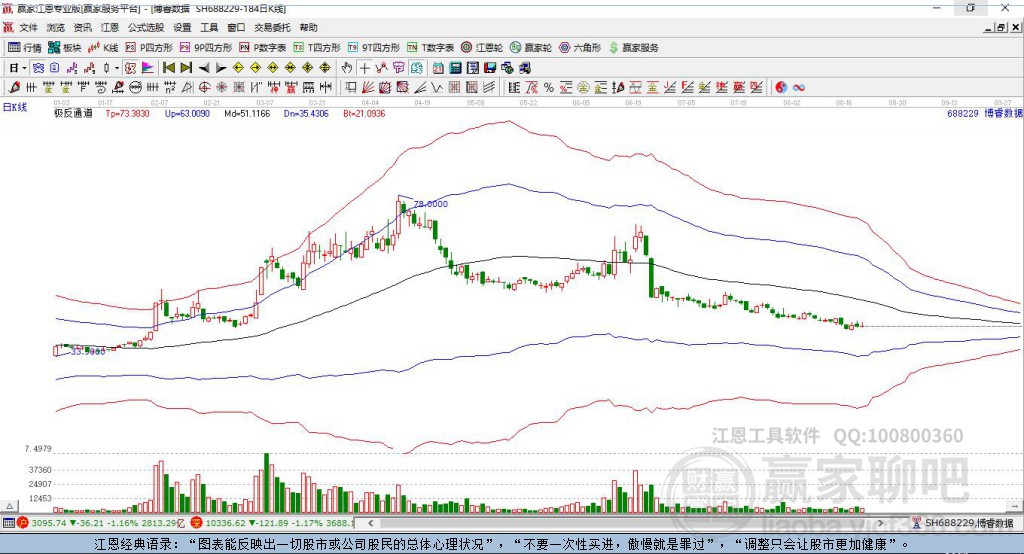Screen dimensions: 1024x554
Task: Toggle the pink-blue triangle chart icon
Action: (148, 68)
